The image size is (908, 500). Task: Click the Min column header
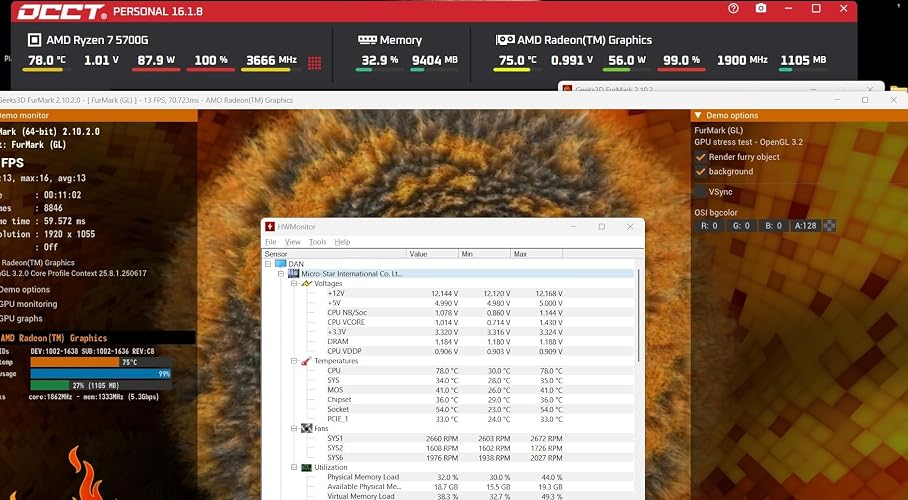click(x=484, y=254)
